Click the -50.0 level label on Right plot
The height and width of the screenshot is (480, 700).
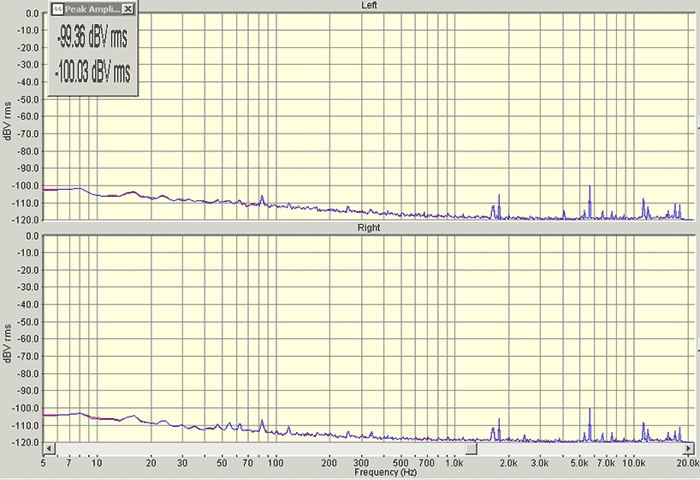pos(29,322)
